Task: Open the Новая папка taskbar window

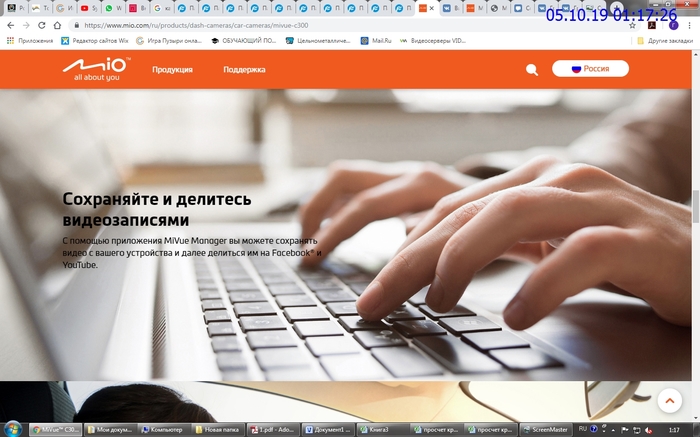Action: [x=218, y=429]
